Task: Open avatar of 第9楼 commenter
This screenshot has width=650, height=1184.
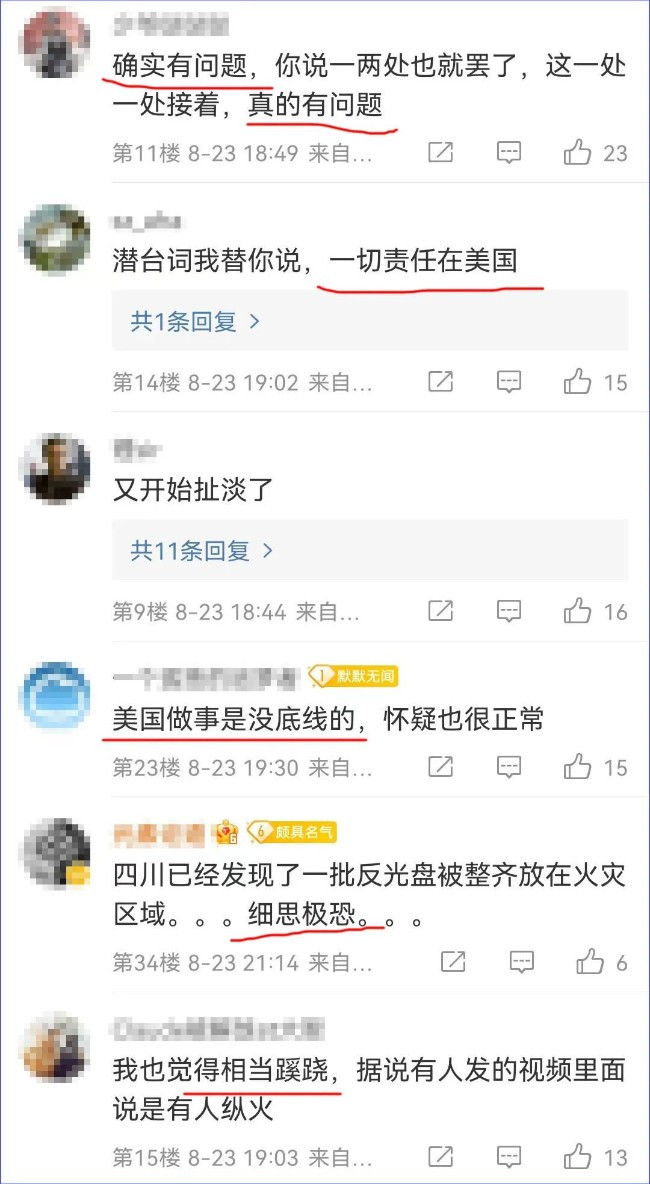Action: (55, 468)
